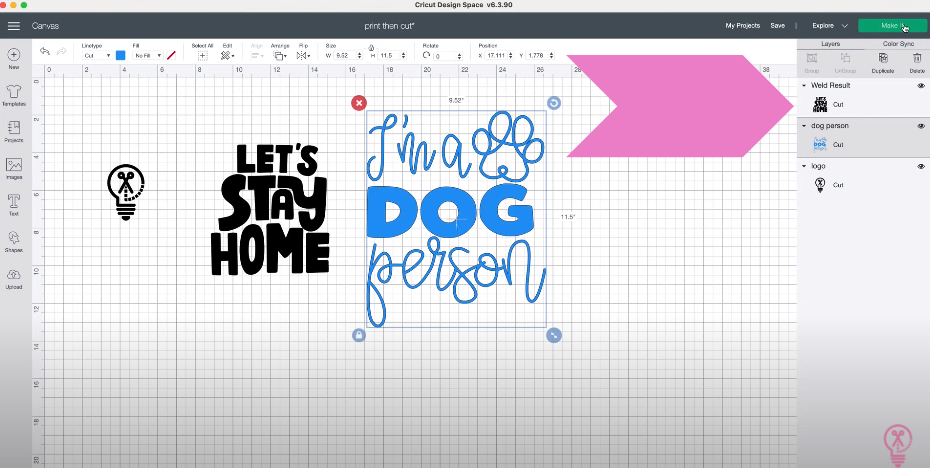Click the no-fill color swatch
Viewport: 930px width, 468px height.
(x=171, y=55)
